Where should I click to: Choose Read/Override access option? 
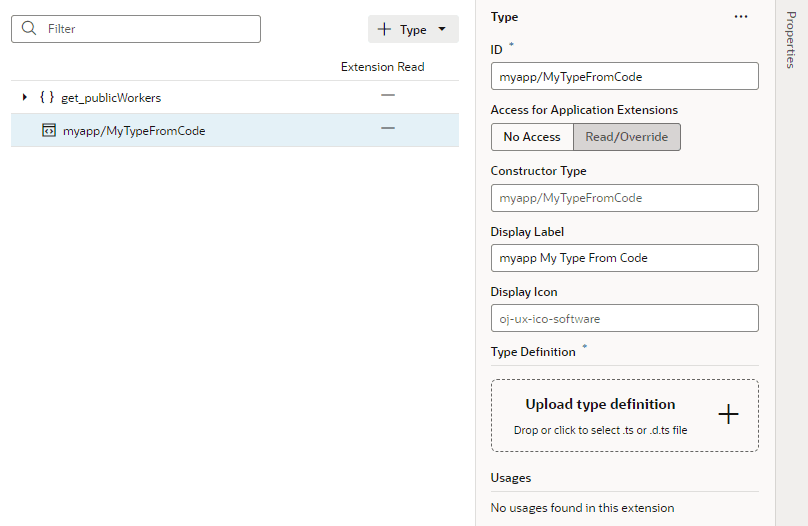coord(627,137)
